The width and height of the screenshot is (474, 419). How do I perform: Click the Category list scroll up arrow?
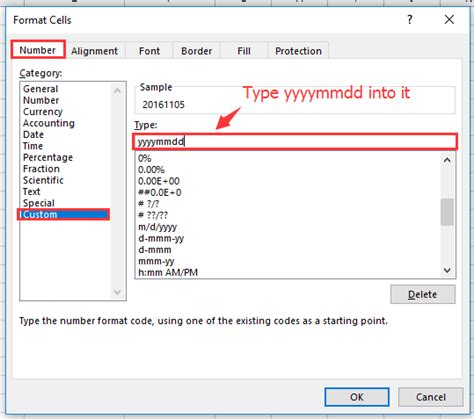(117, 91)
